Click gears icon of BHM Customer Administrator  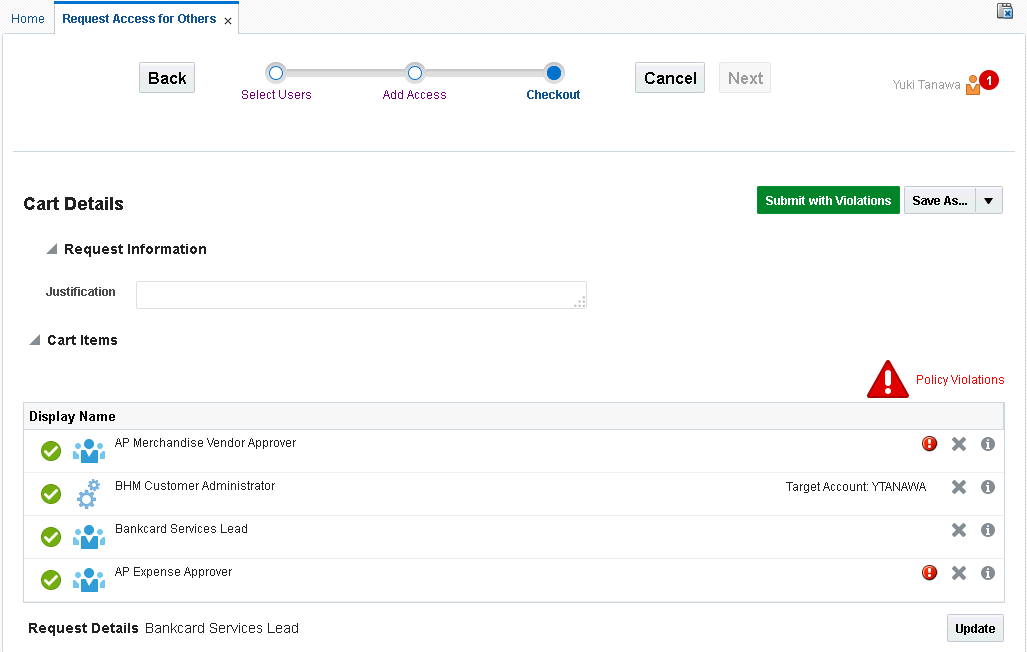pyautogui.click(x=88, y=493)
